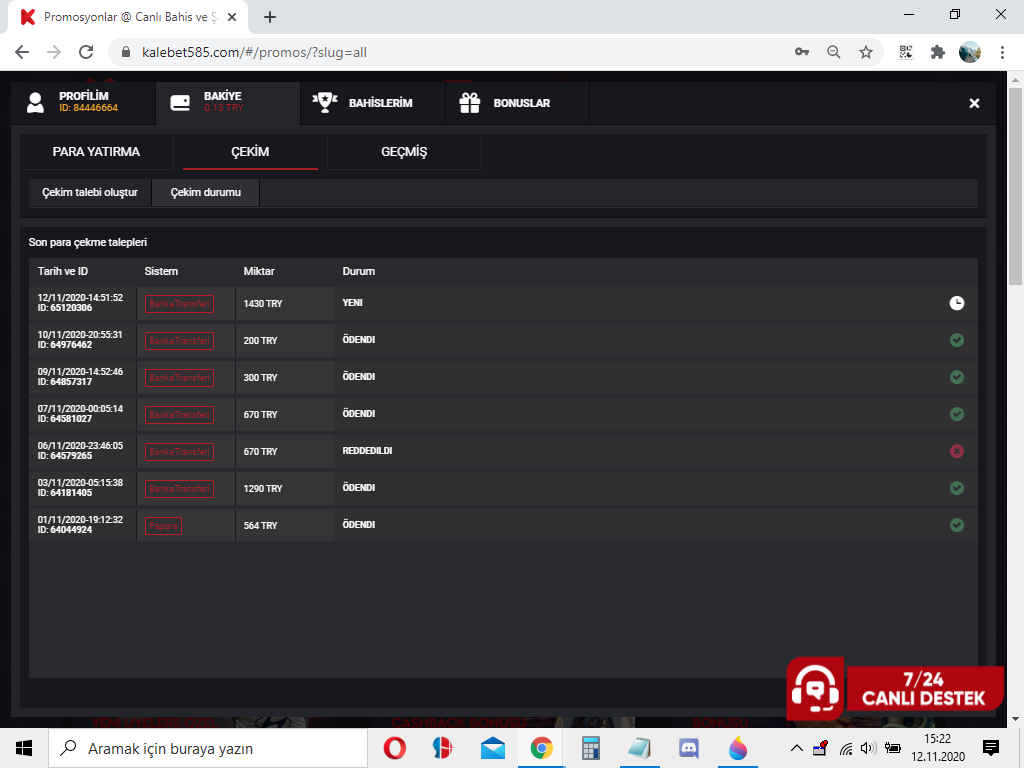The image size is (1024, 768).
Task: Click row ID: 65120306 date cell
Action: 82,303
